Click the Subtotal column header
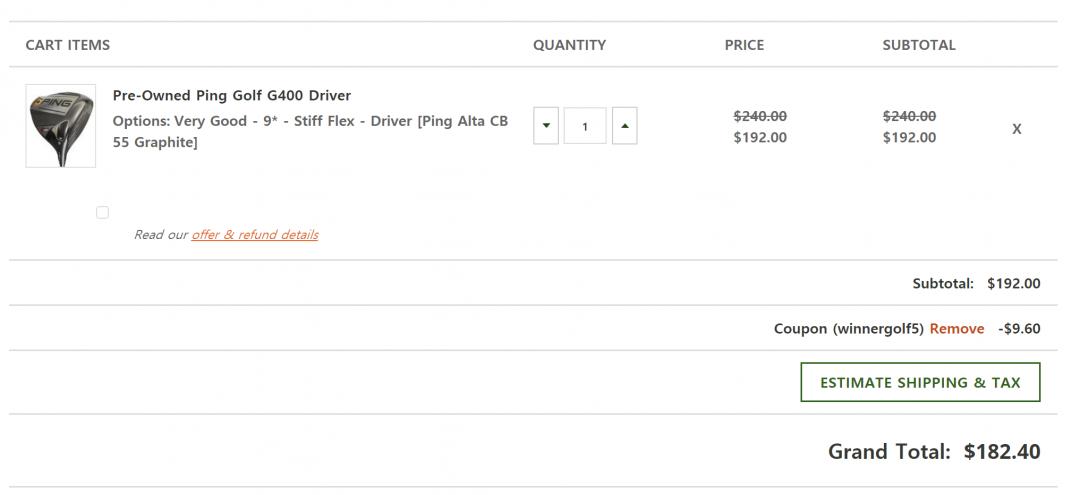 click(918, 45)
